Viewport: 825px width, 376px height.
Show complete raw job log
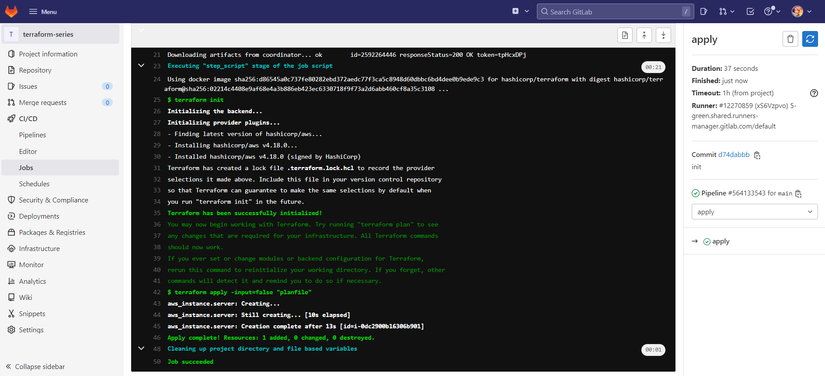pyautogui.click(x=625, y=35)
